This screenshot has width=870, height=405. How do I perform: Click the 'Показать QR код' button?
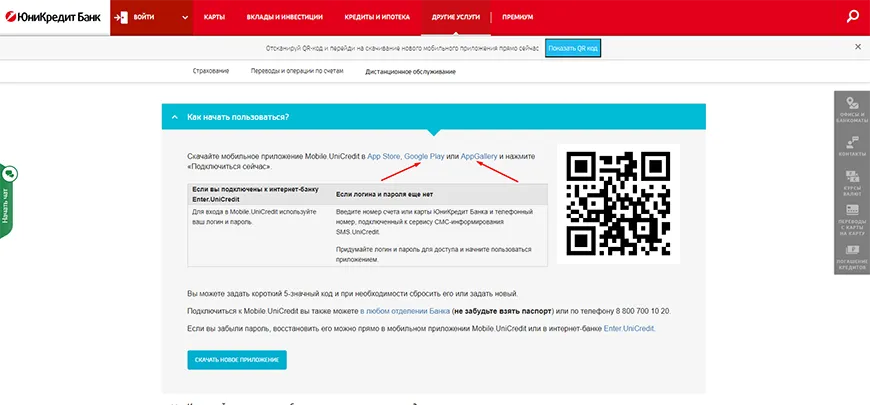[x=572, y=47]
